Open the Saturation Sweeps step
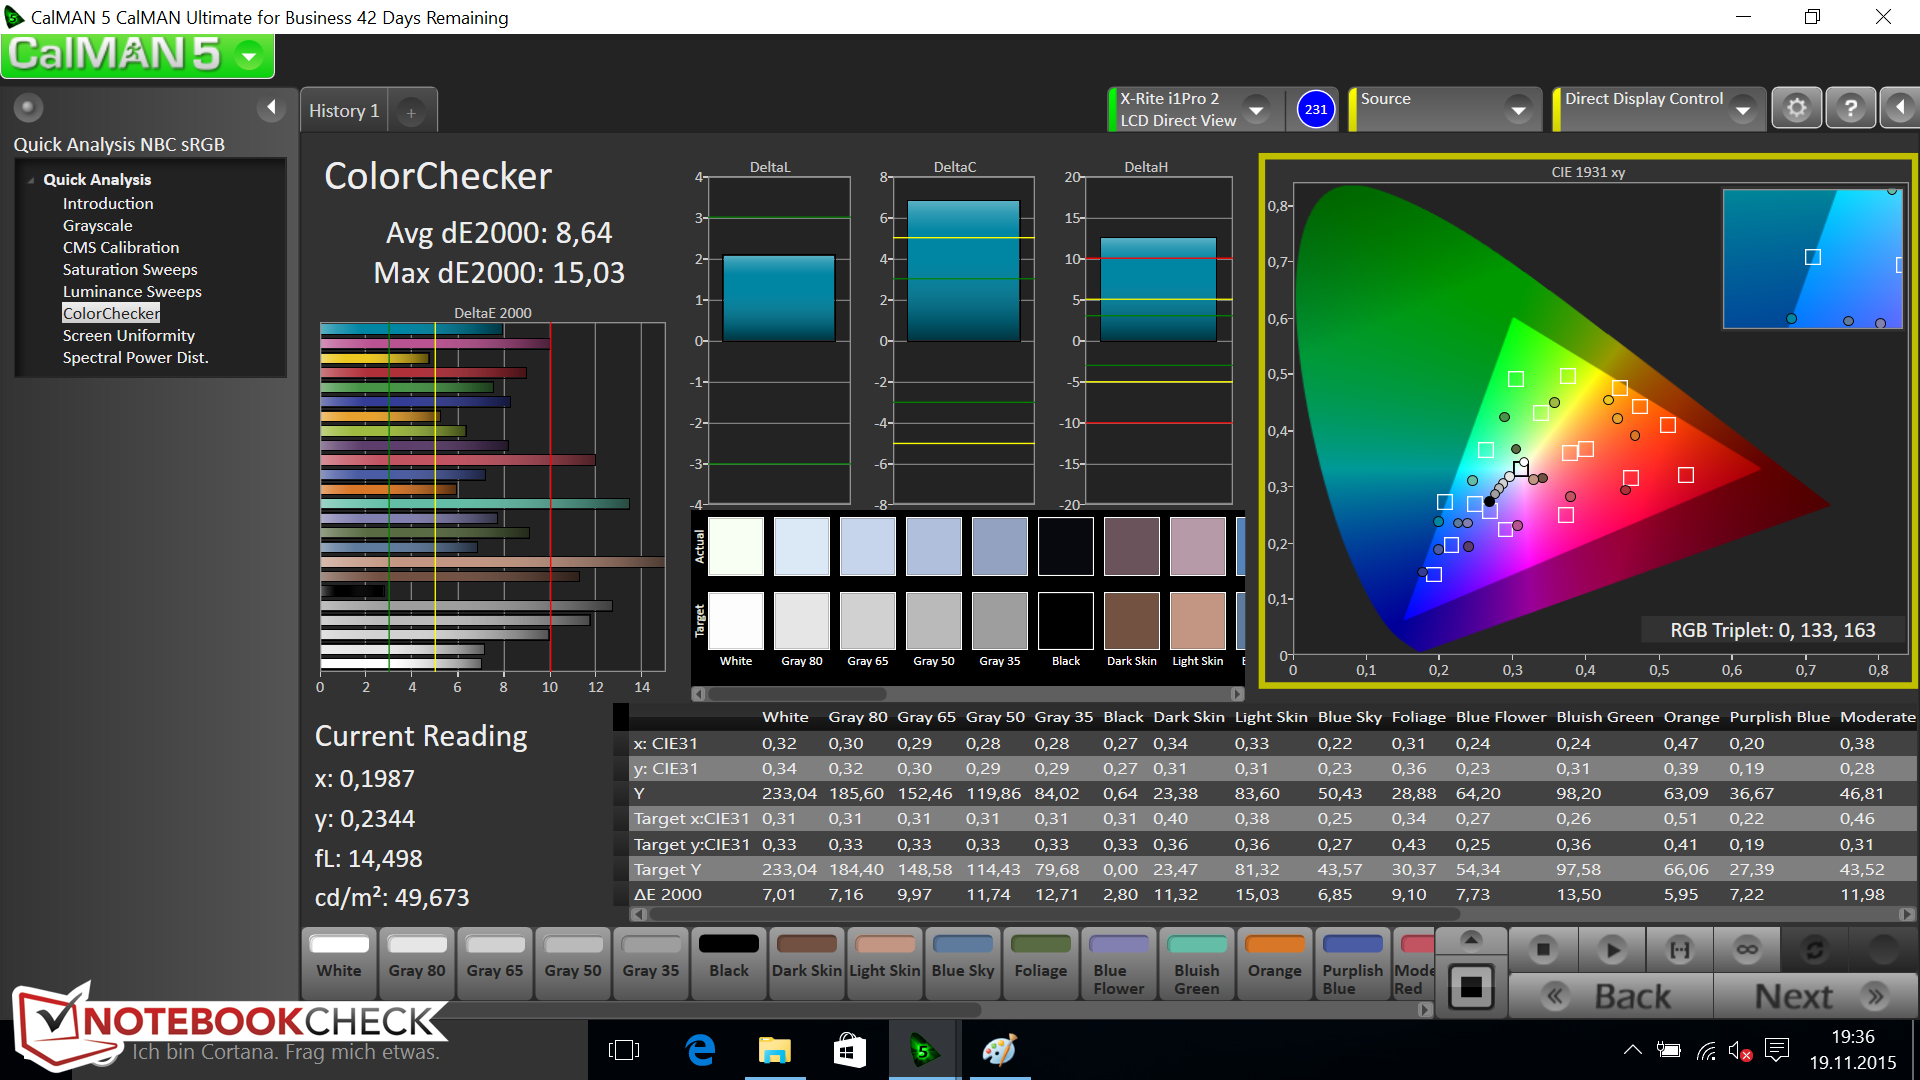This screenshot has height=1080, width=1920. point(130,269)
